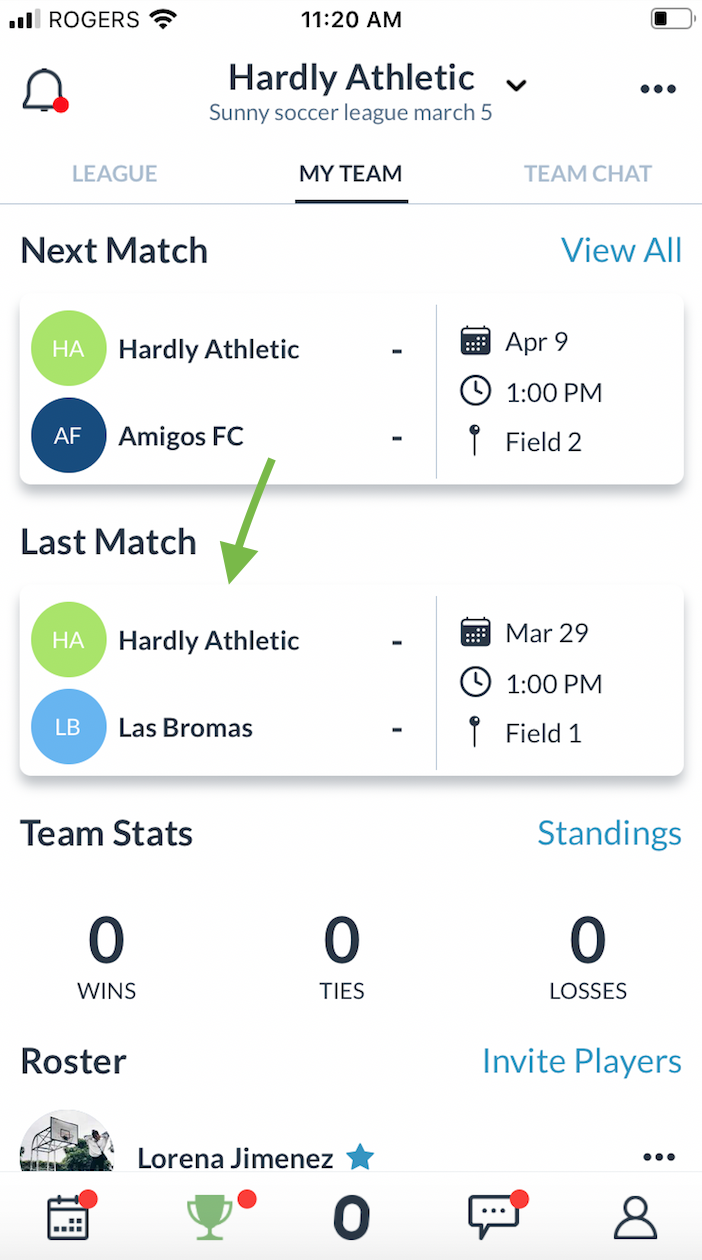Tap Invite Players link
Image resolution: width=702 pixels, height=1260 pixels.
click(x=581, y=1061)
